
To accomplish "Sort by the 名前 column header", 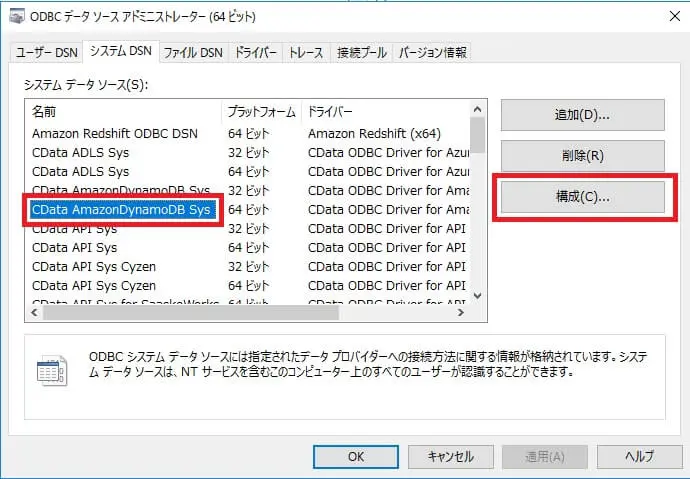I will pyautogui.click(x=125, y=112).
